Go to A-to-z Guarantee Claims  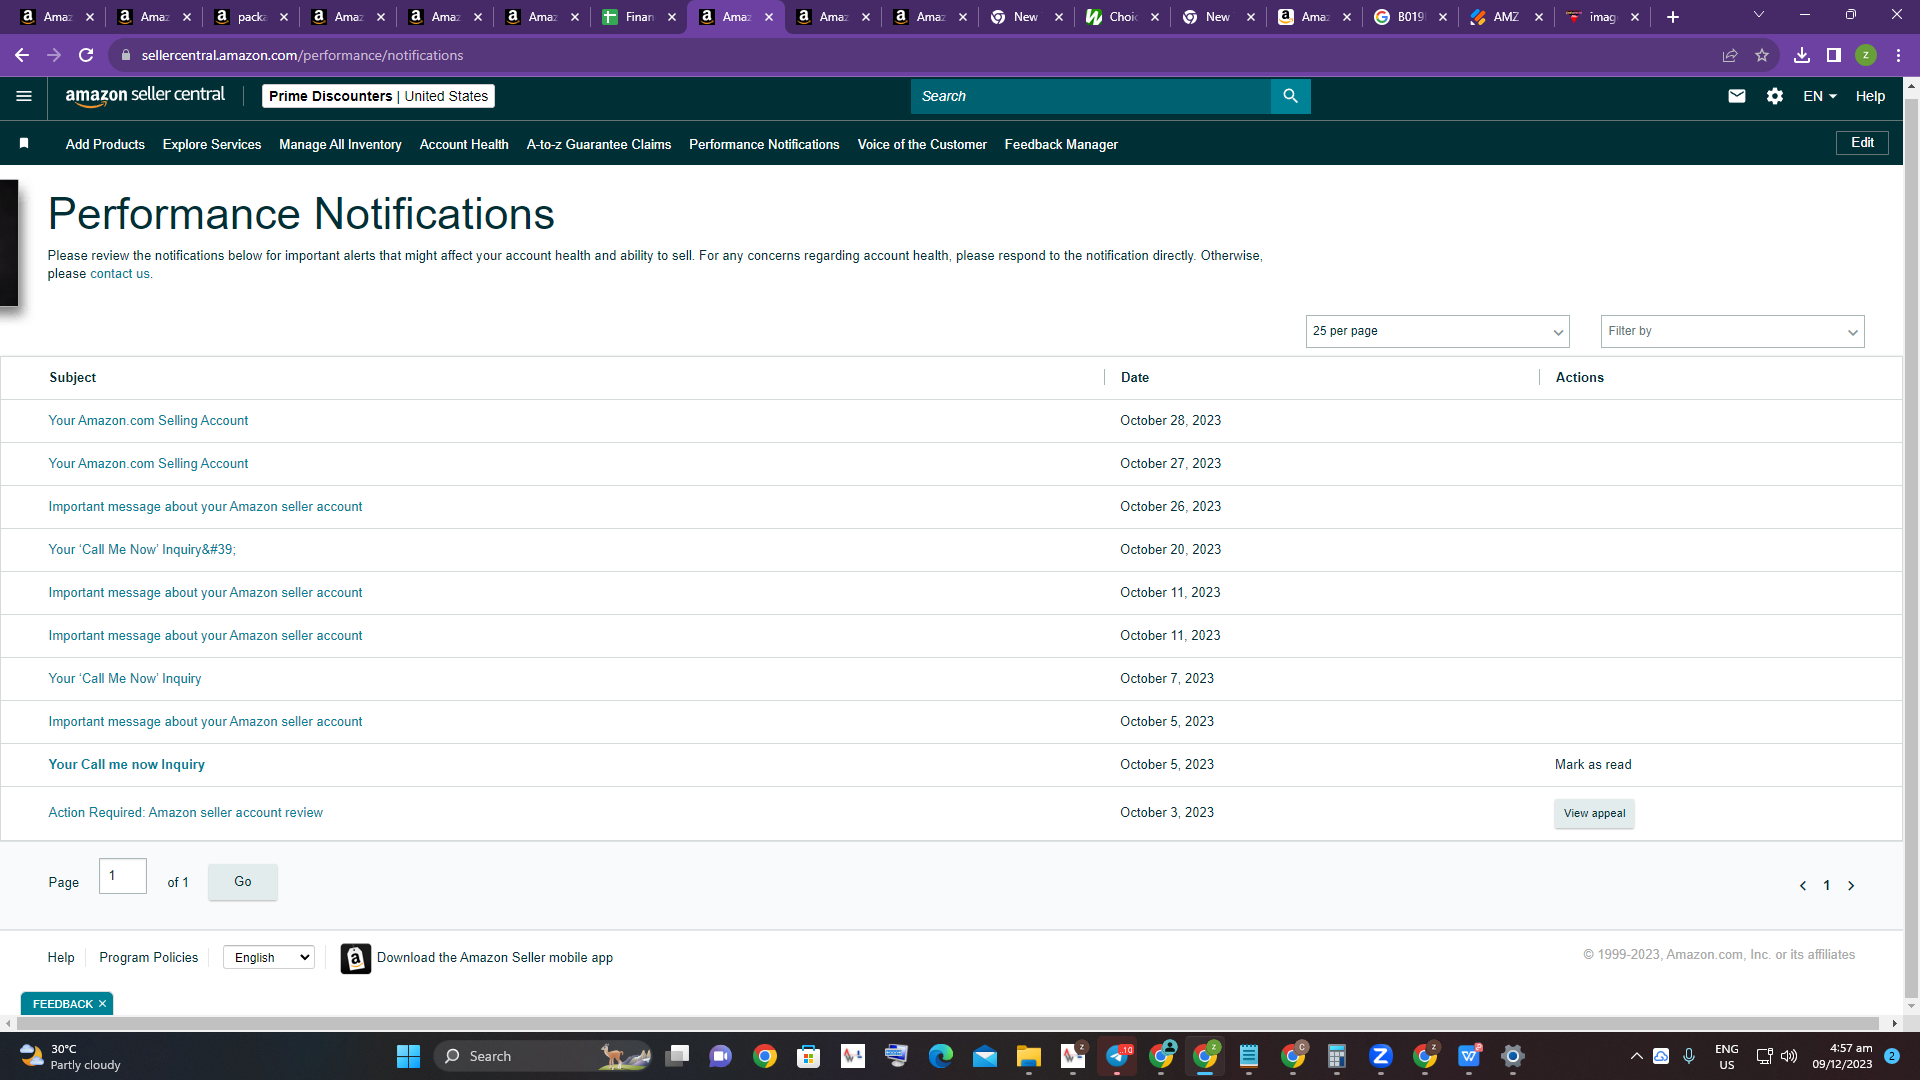[599, 144]
